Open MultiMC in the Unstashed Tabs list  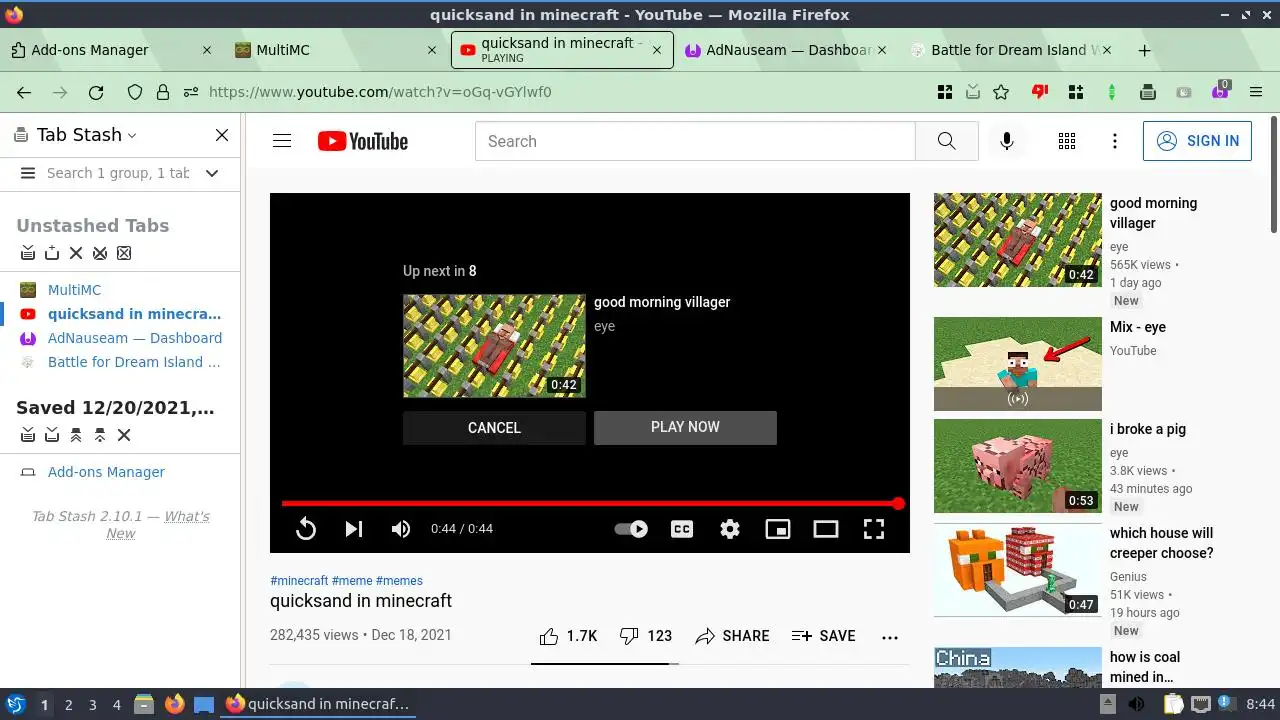(74, 290)
